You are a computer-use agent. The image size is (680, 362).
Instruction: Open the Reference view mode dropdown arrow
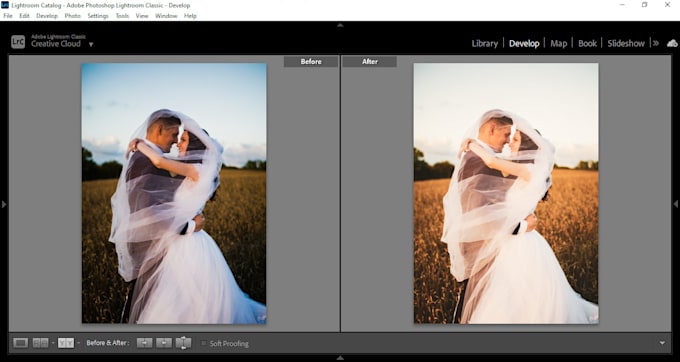tap(53, 343)
